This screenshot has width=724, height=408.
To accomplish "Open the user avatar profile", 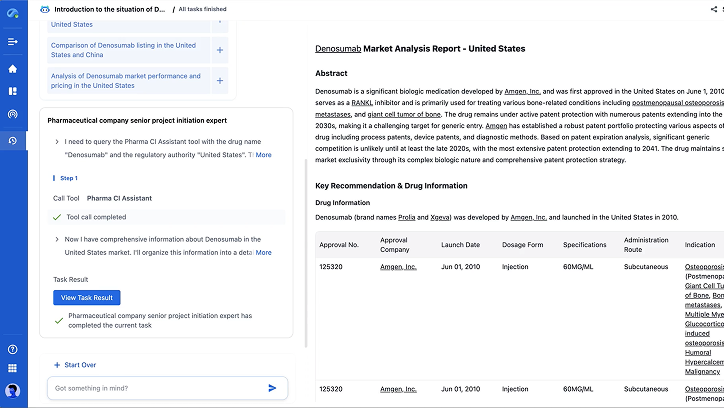I will [x=13, y=391].
